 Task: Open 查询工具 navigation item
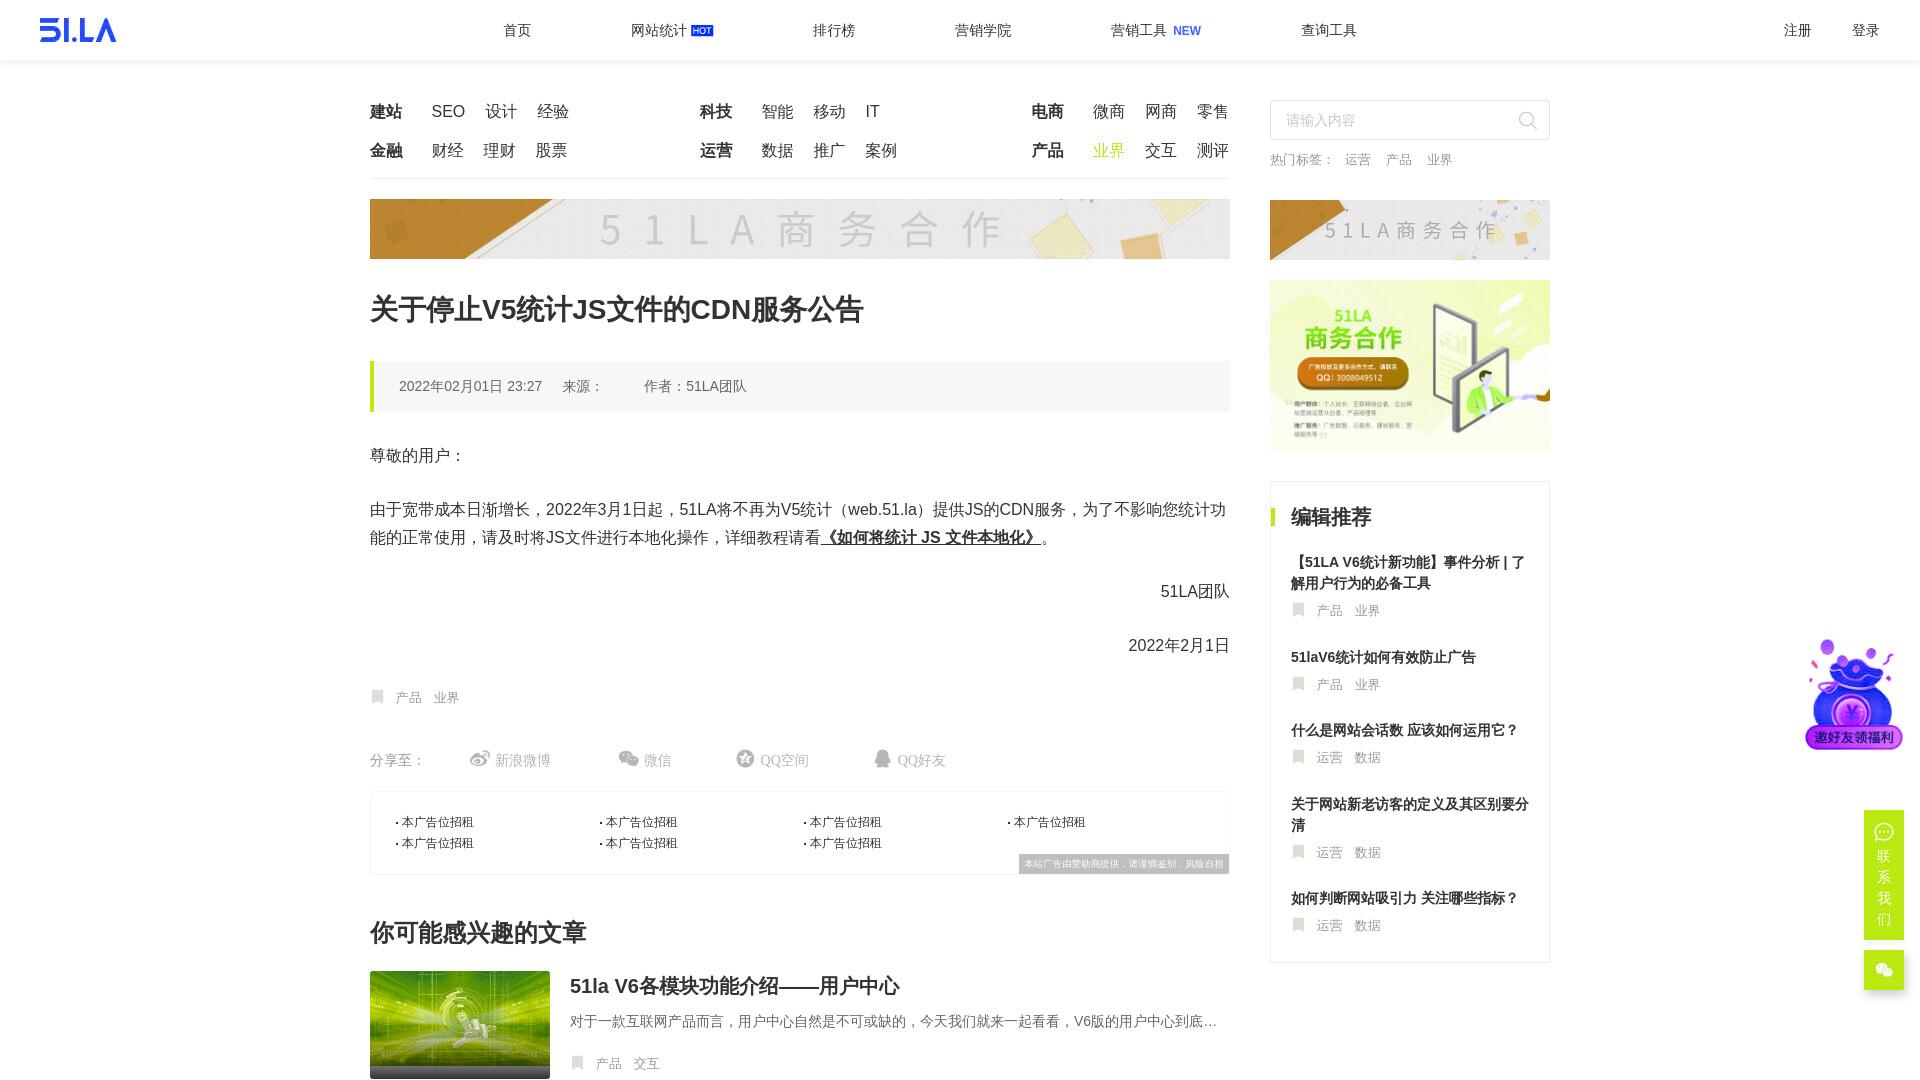coord(1329,30)
